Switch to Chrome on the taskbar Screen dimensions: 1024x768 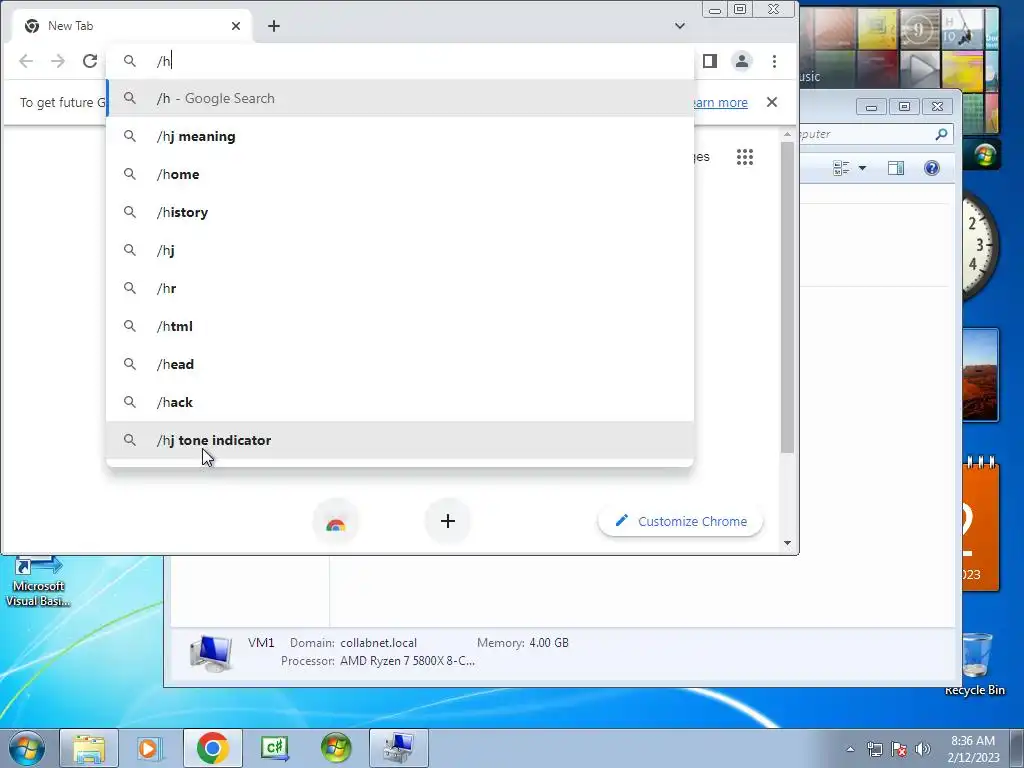tap(212, 748)
